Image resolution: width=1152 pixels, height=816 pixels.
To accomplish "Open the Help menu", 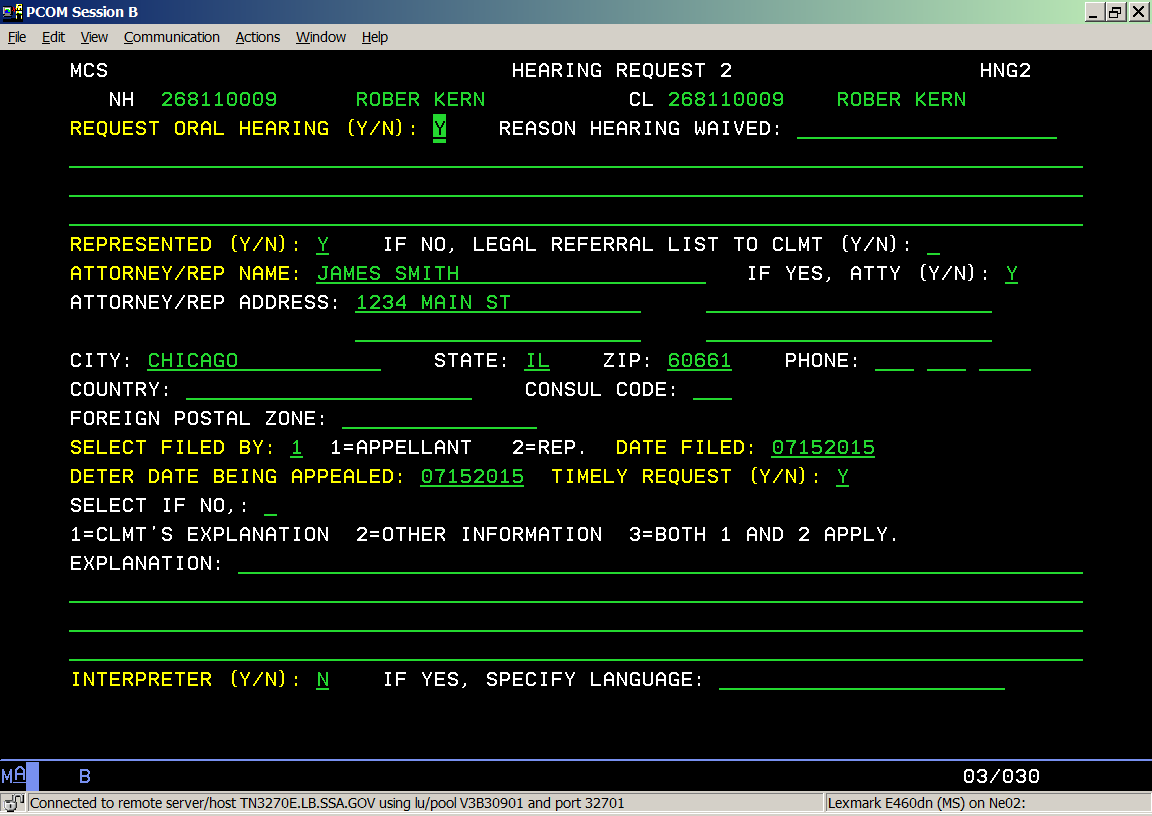I will pos(374,37).
